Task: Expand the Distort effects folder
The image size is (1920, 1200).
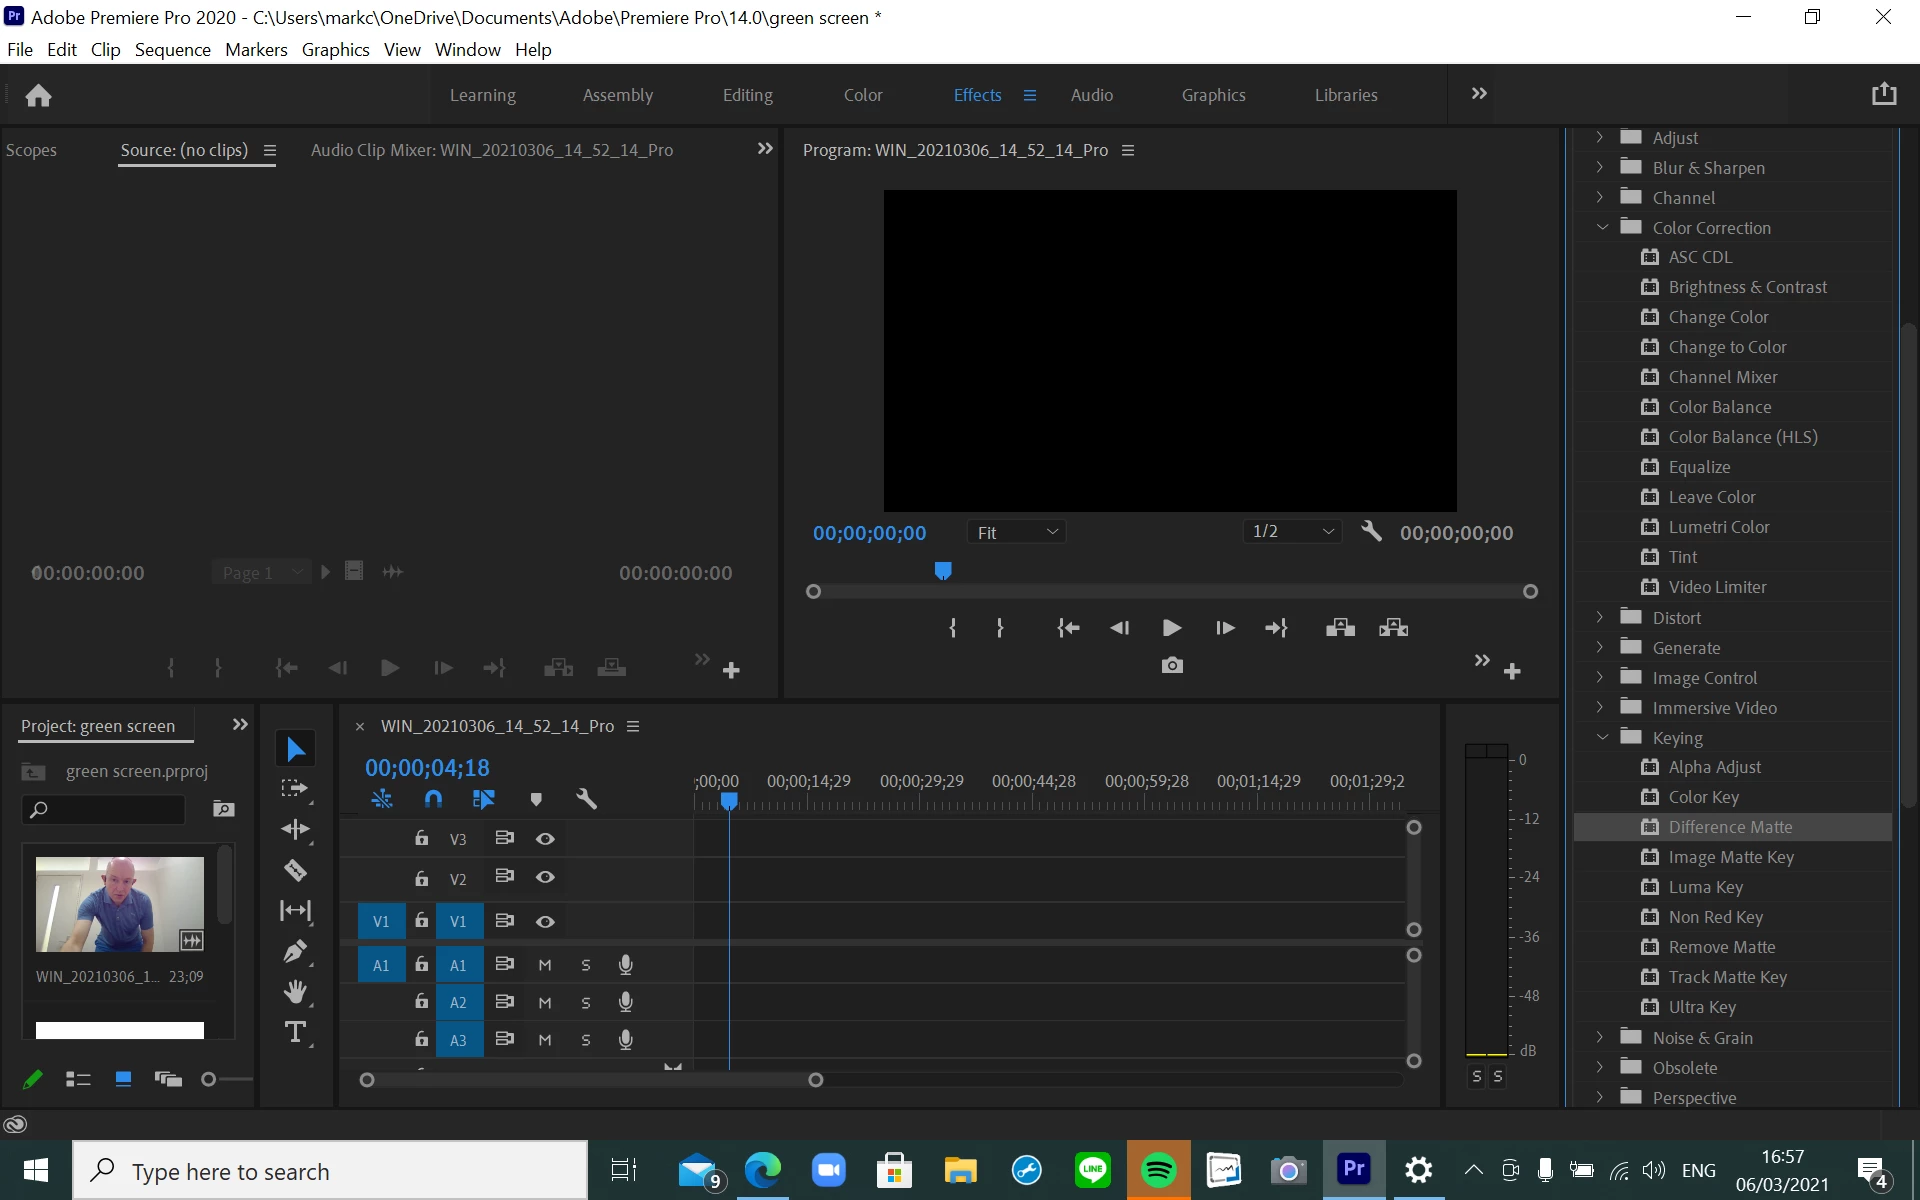Action: pos(1600,618)
